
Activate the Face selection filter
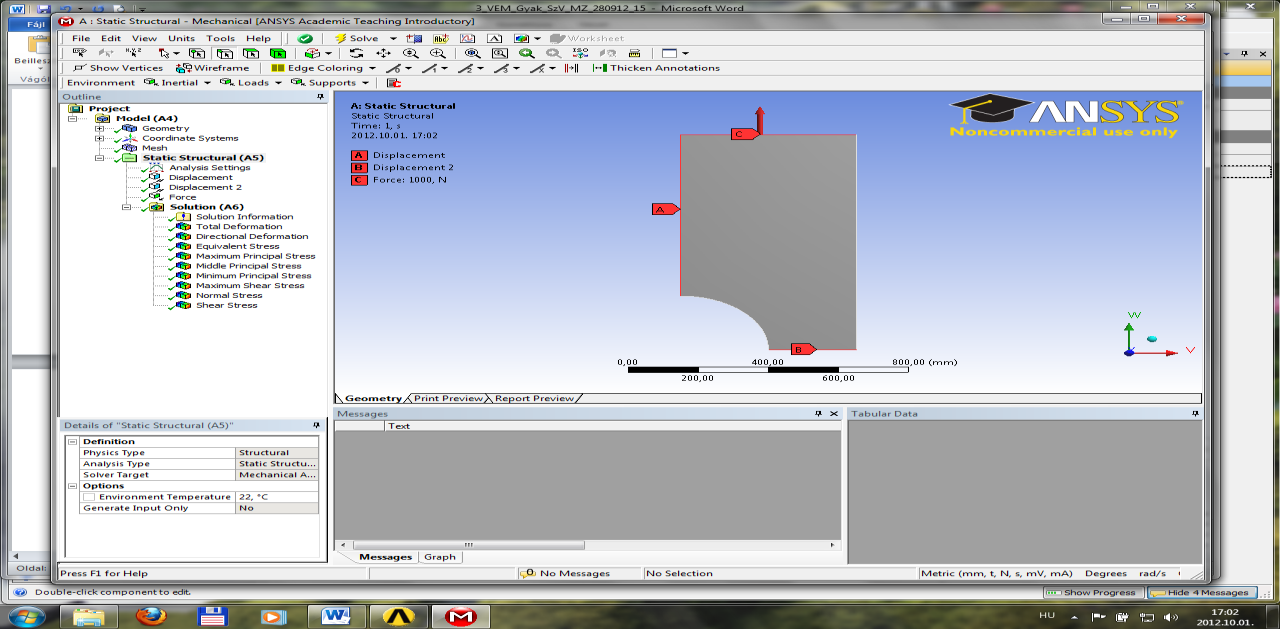click(251, 53)
